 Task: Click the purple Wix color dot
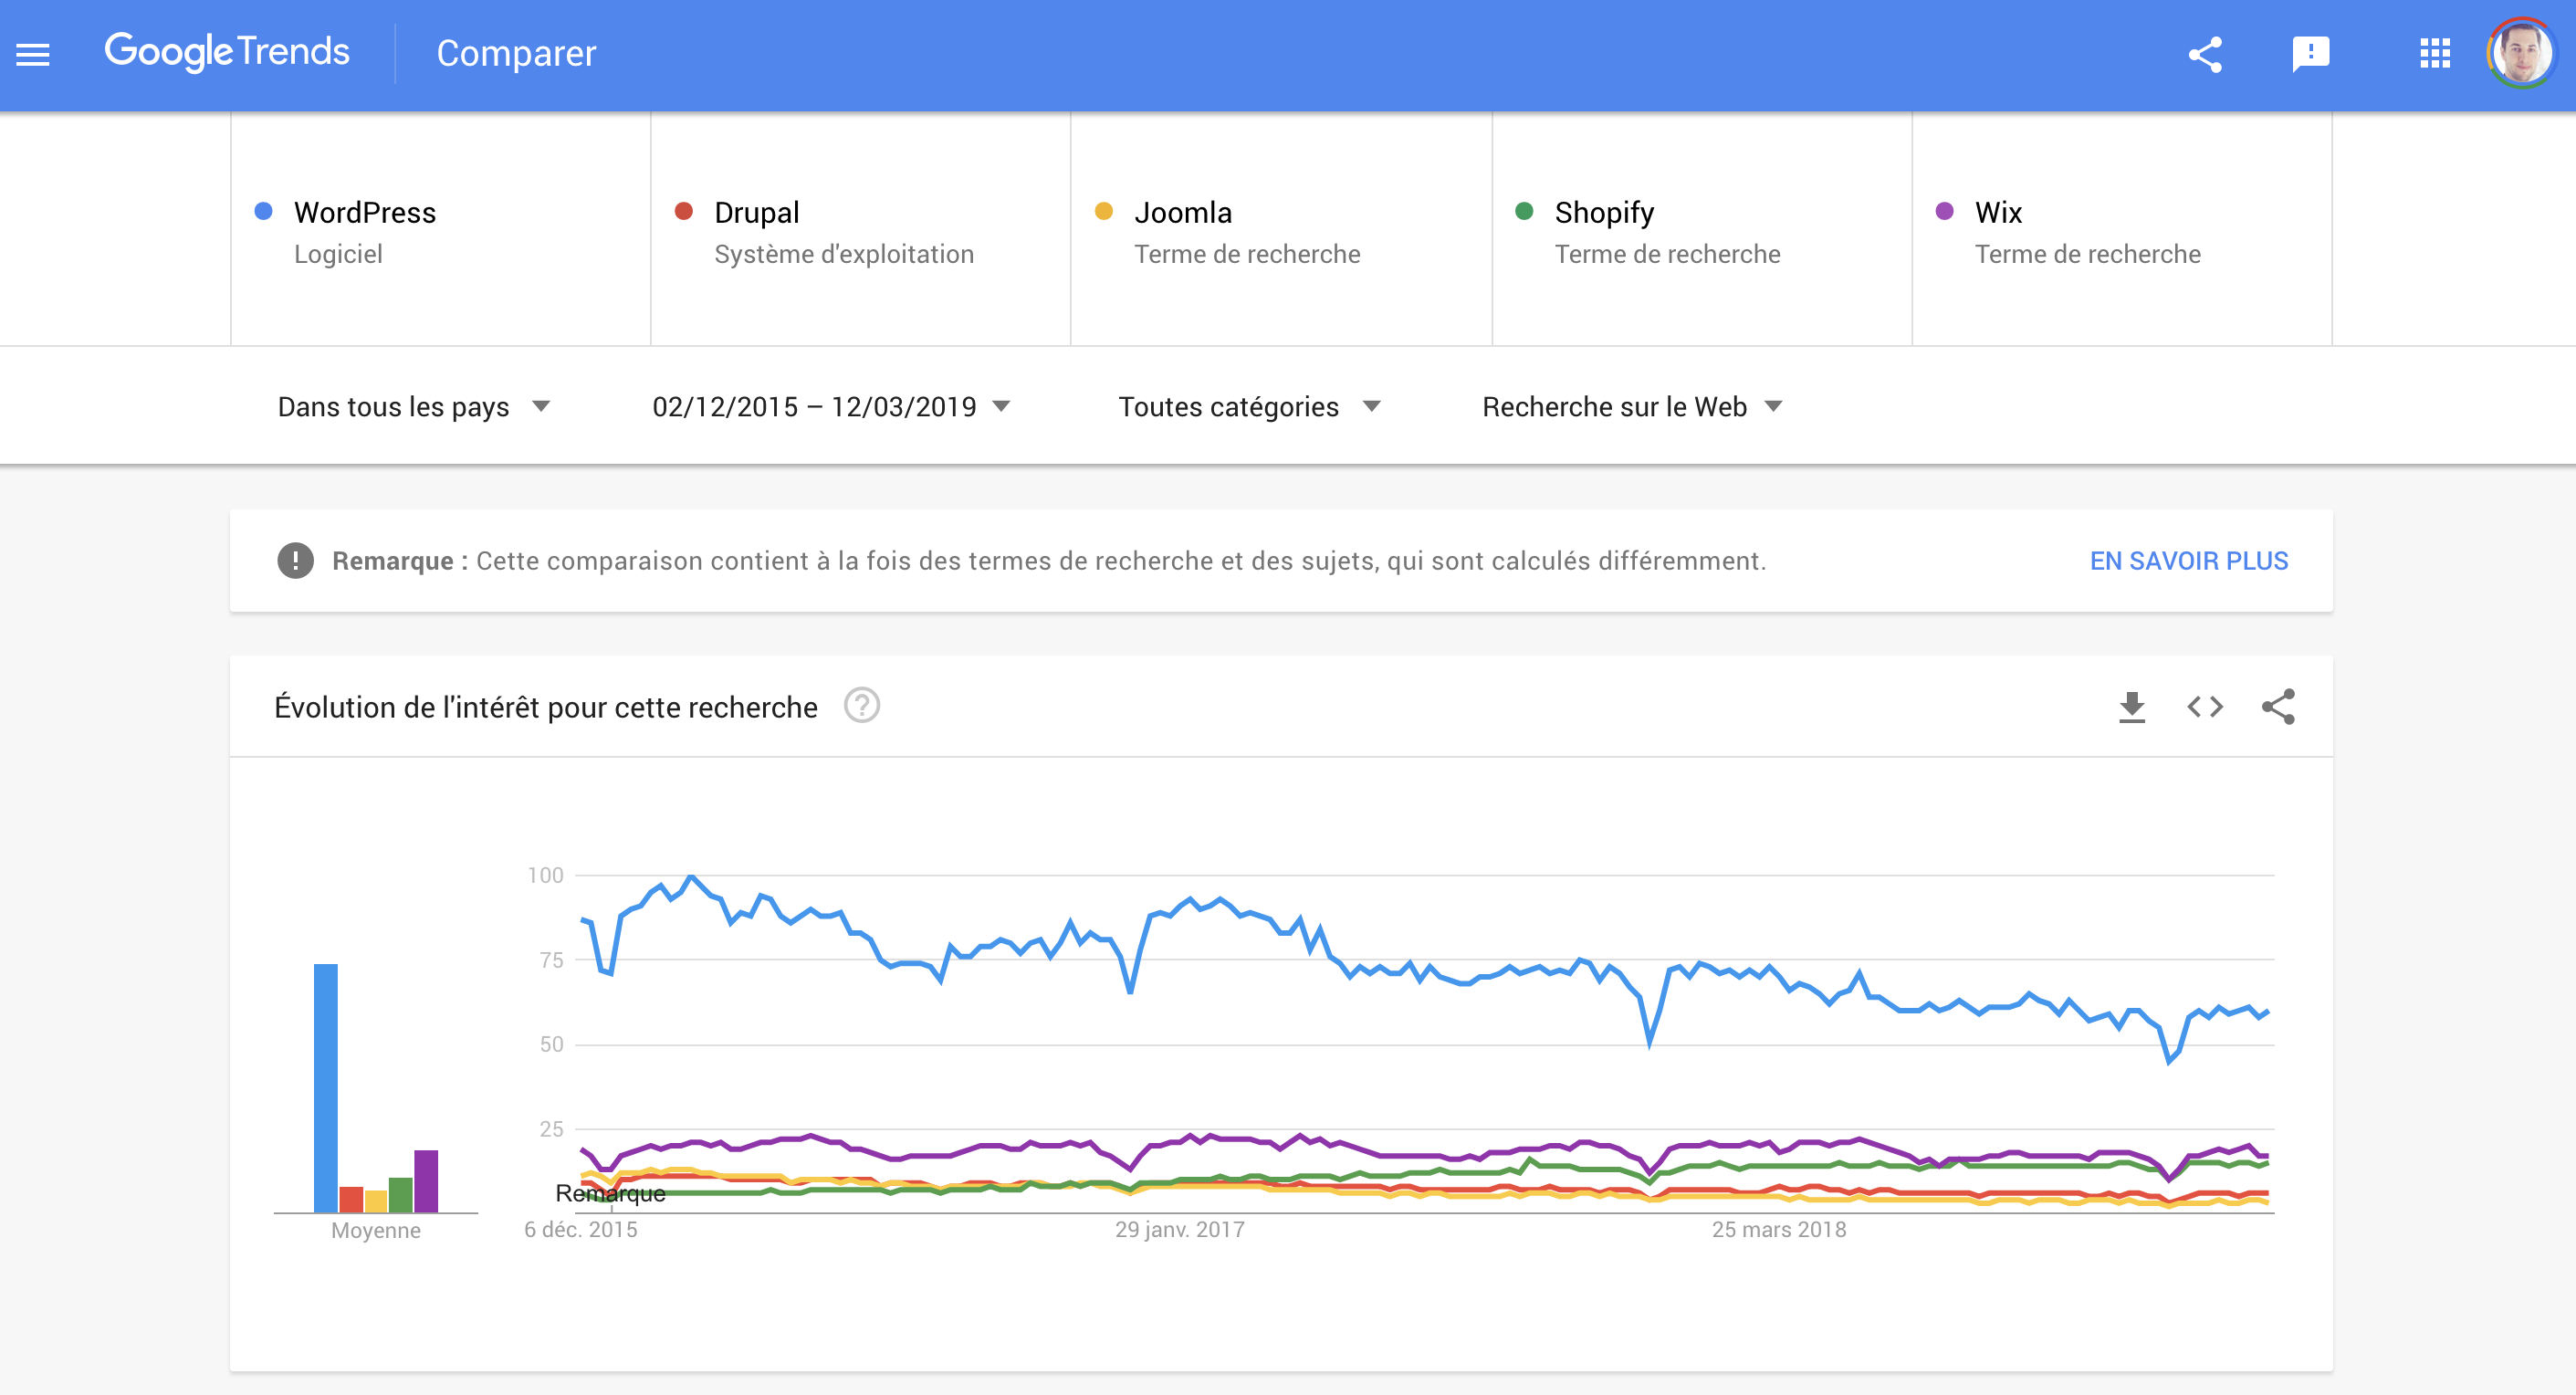pos(1945,211)
